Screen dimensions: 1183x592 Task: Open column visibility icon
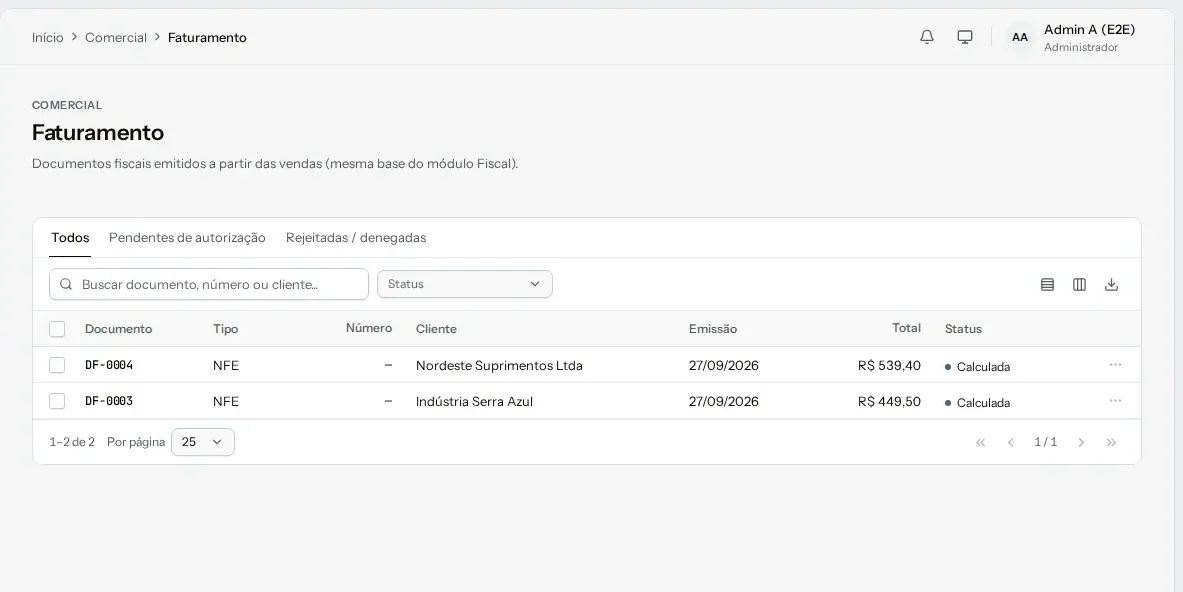[1080, 284]
